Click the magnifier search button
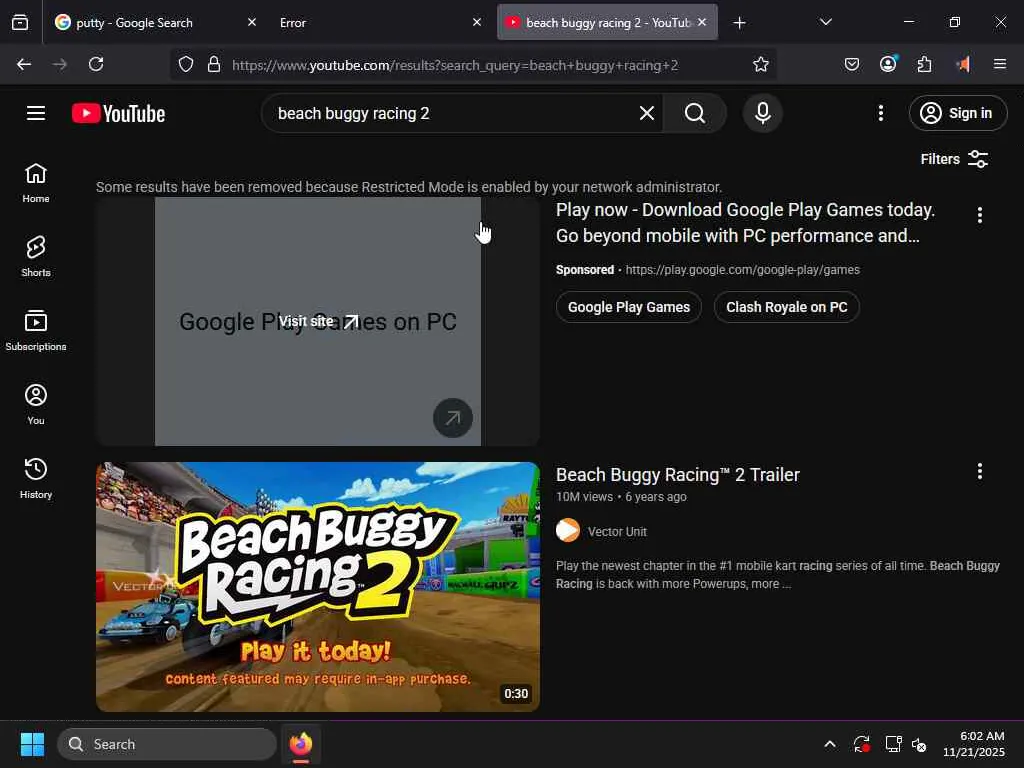This screenshot has width=1024, height=768. 695,114
